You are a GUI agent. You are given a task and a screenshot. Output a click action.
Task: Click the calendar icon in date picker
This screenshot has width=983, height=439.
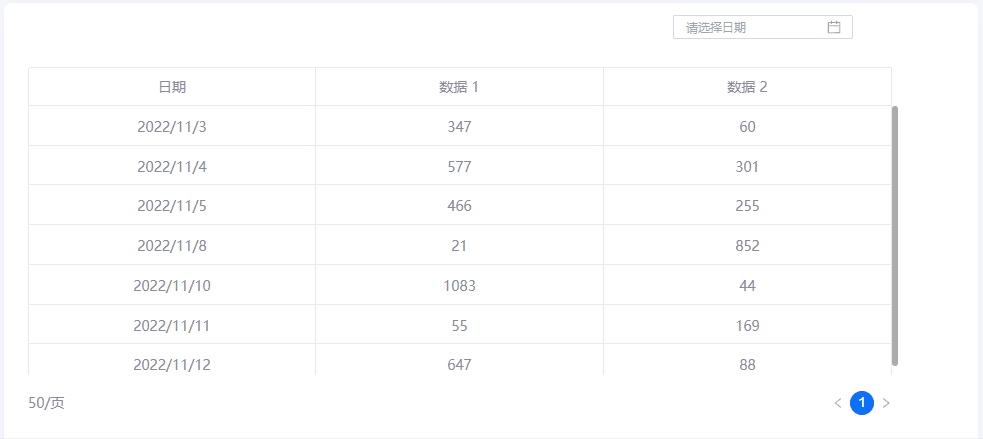(834, 27)
